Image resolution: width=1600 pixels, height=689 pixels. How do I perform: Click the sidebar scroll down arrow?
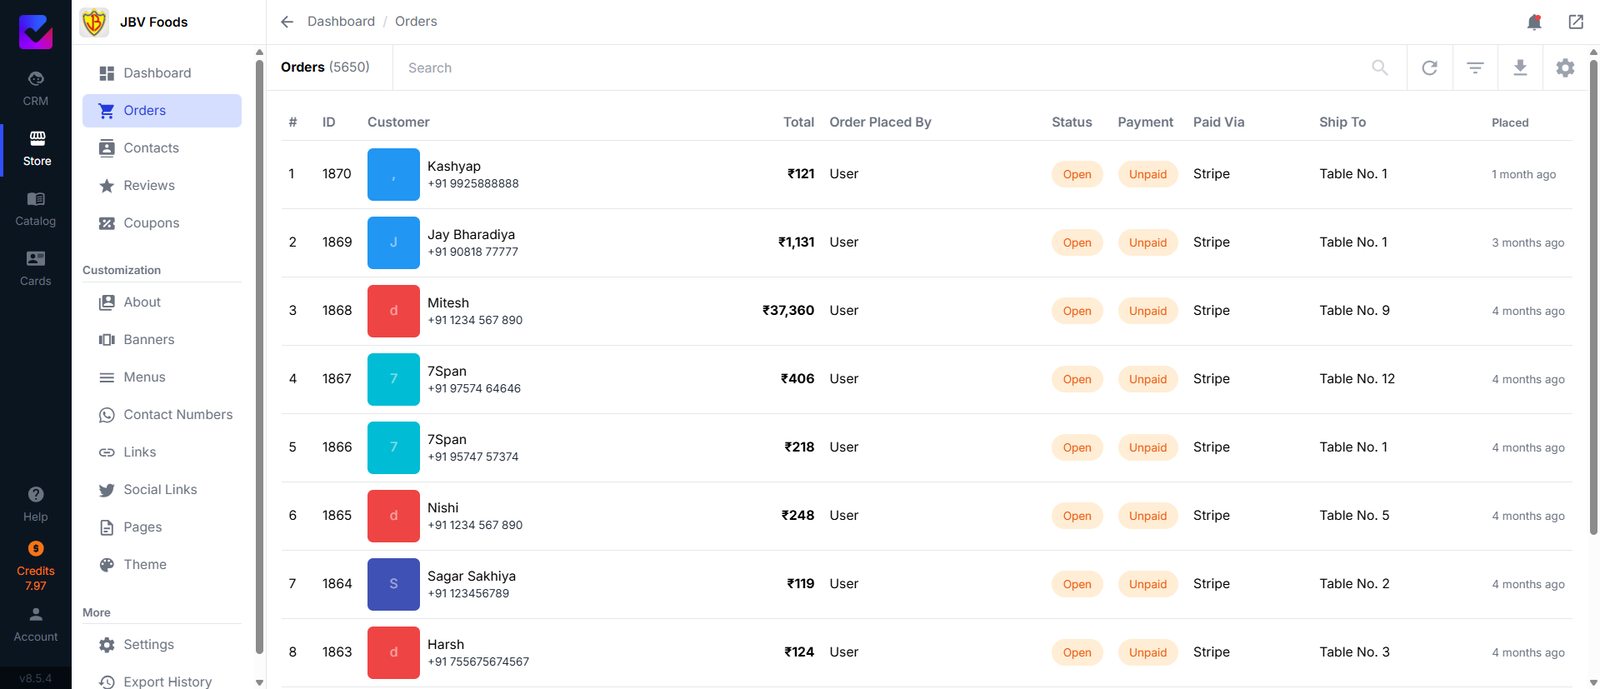tap(260, 682)
